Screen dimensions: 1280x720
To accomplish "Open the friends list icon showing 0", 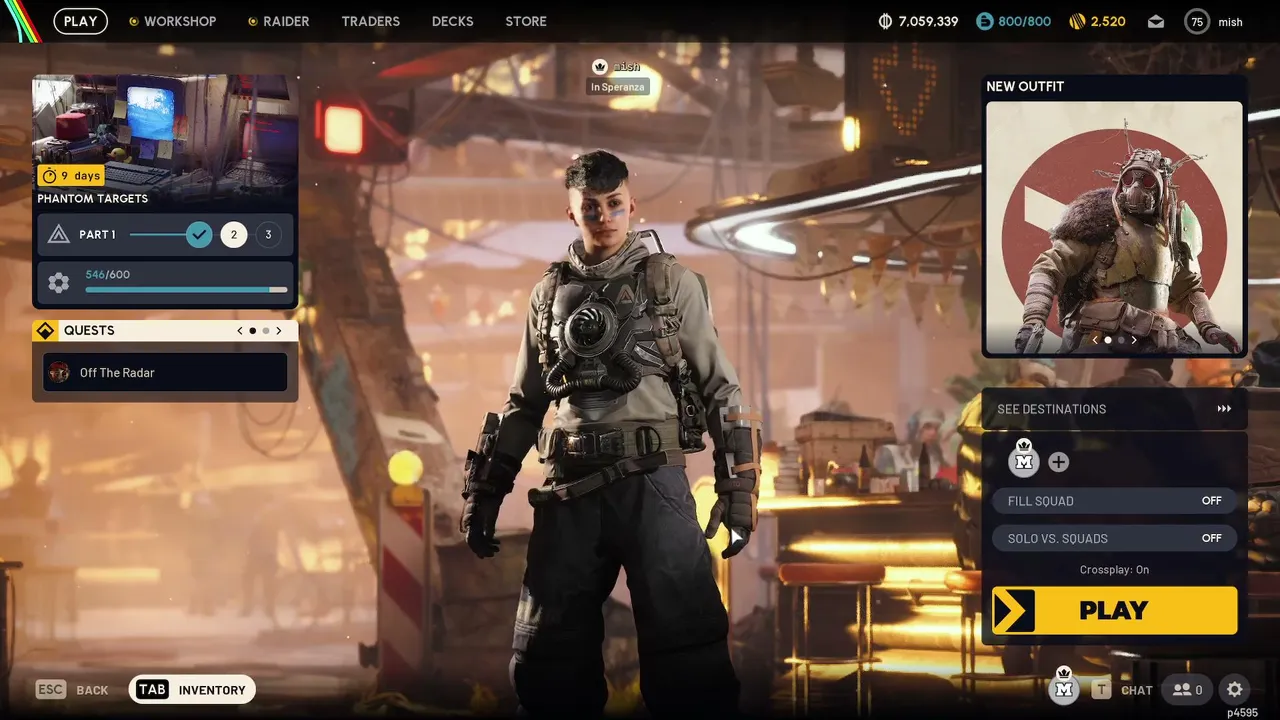I will pyautogui.click(x=1187, y=690).
